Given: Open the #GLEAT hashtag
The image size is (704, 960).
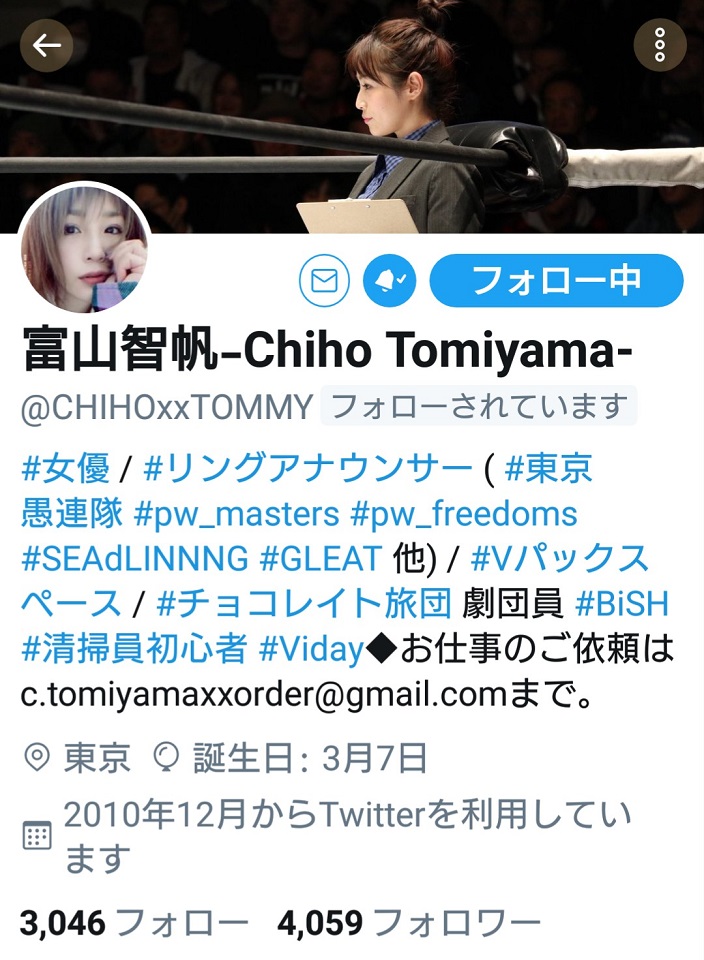Looking at the screenshot, I should 321,558.
